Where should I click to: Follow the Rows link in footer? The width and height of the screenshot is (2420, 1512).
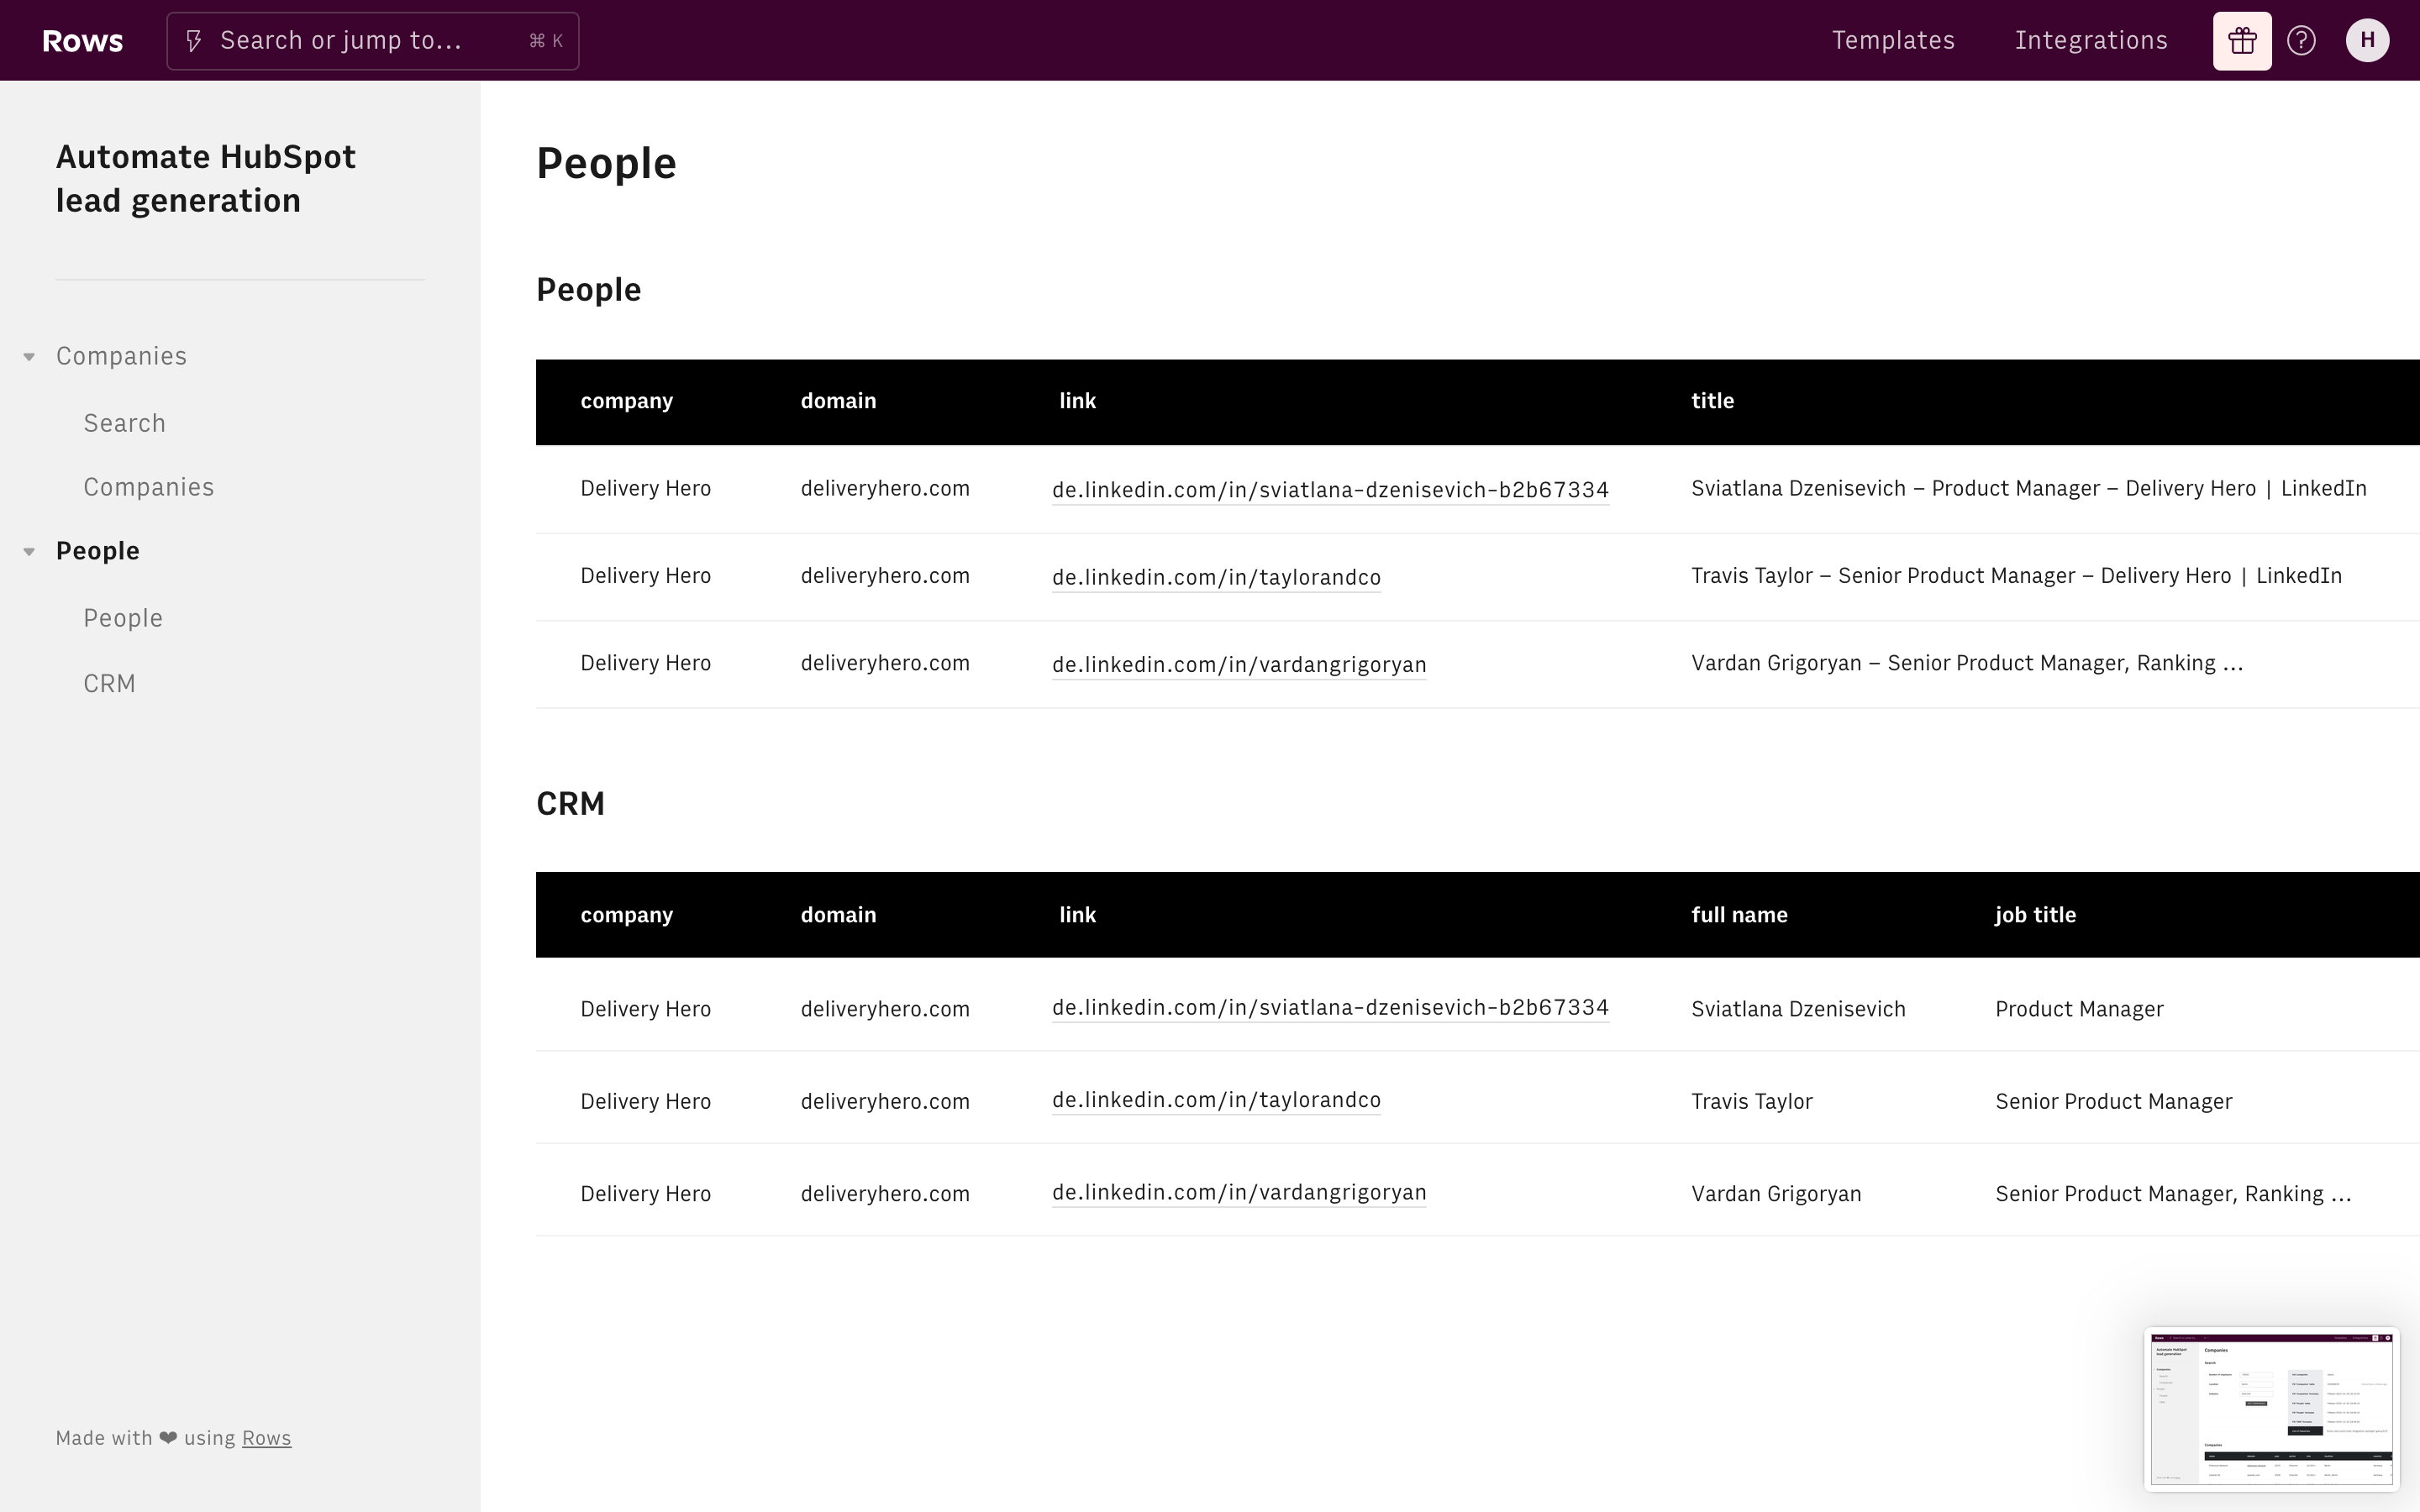coord(266,1438)
